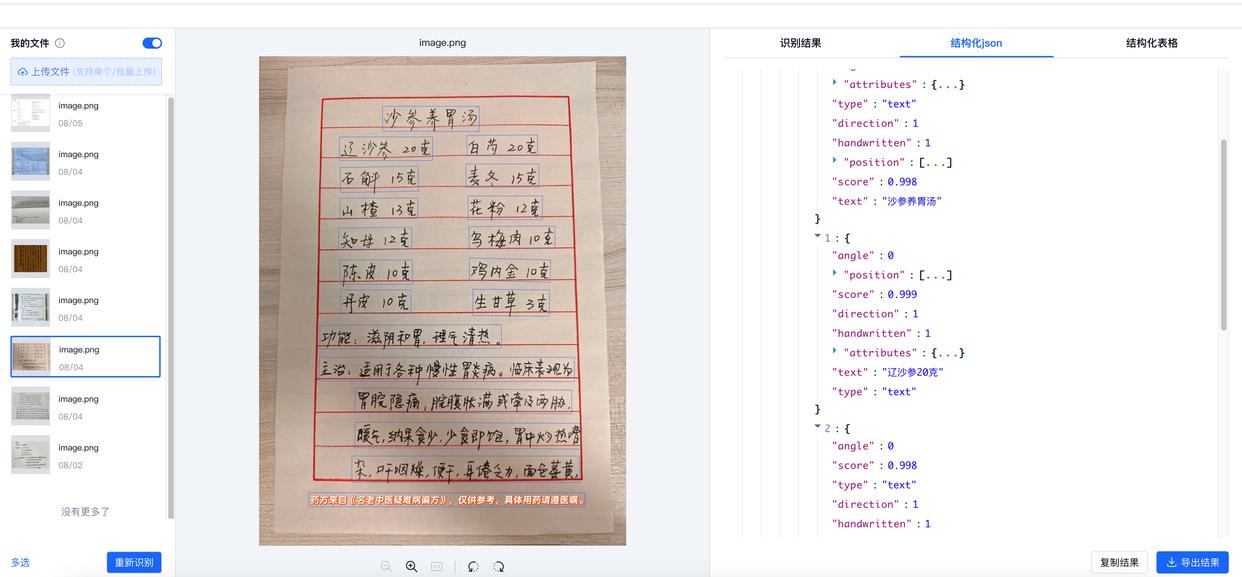This screenshot has width=1242, height=577.
Task: Select the 沙参养胃汤 title box in the image
Action: point(431,119)
